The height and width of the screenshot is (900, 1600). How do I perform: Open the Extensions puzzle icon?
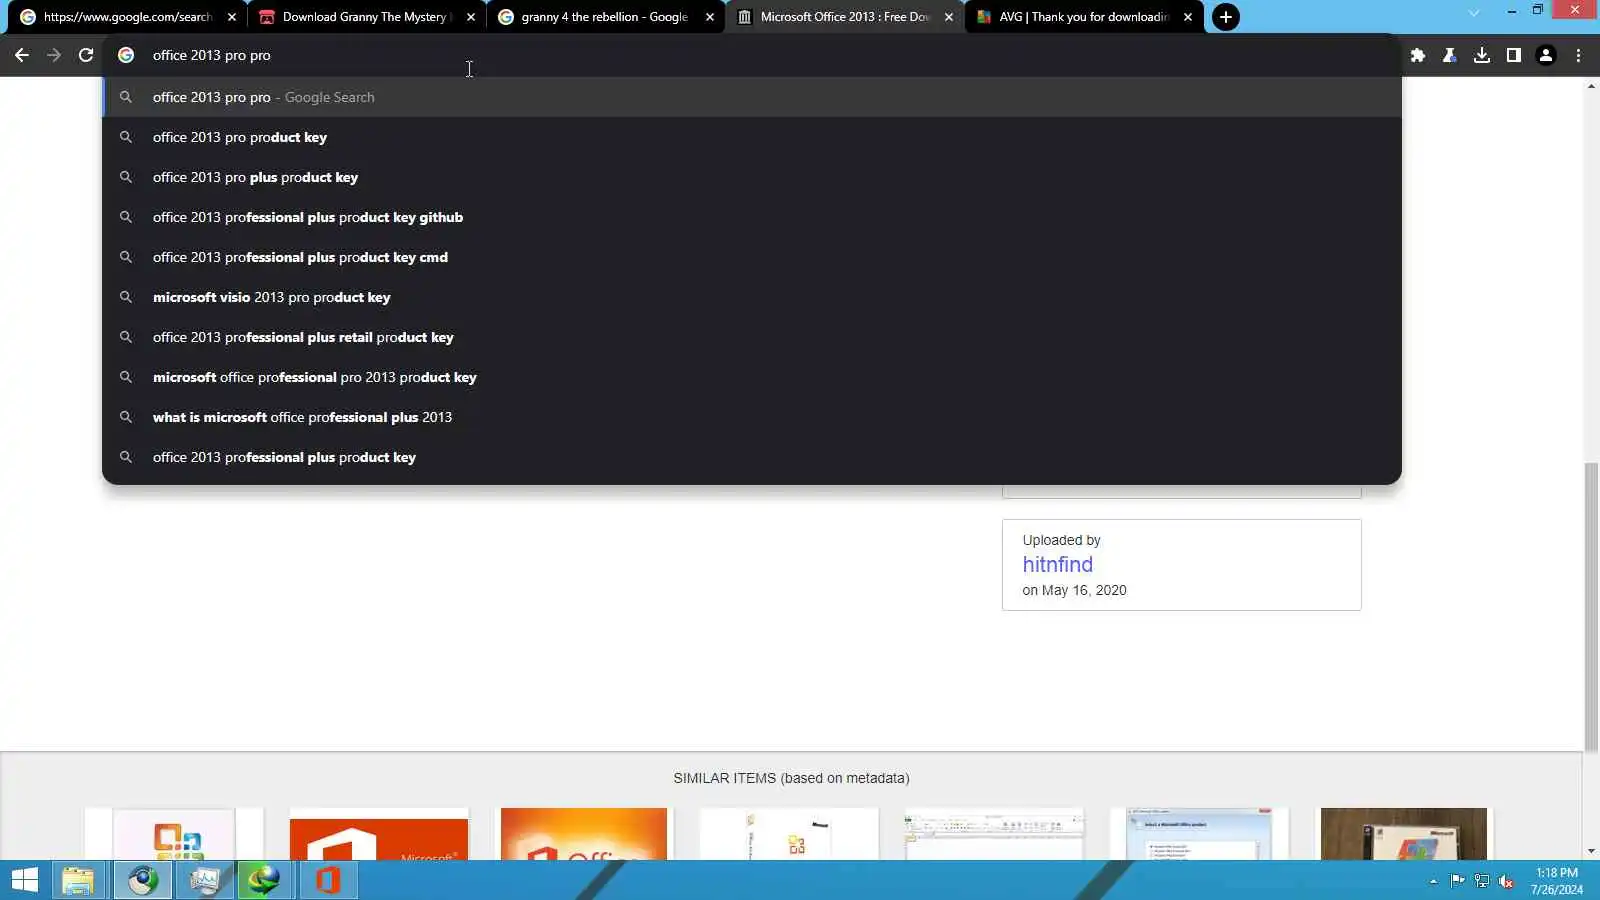tap(1417, 55)
